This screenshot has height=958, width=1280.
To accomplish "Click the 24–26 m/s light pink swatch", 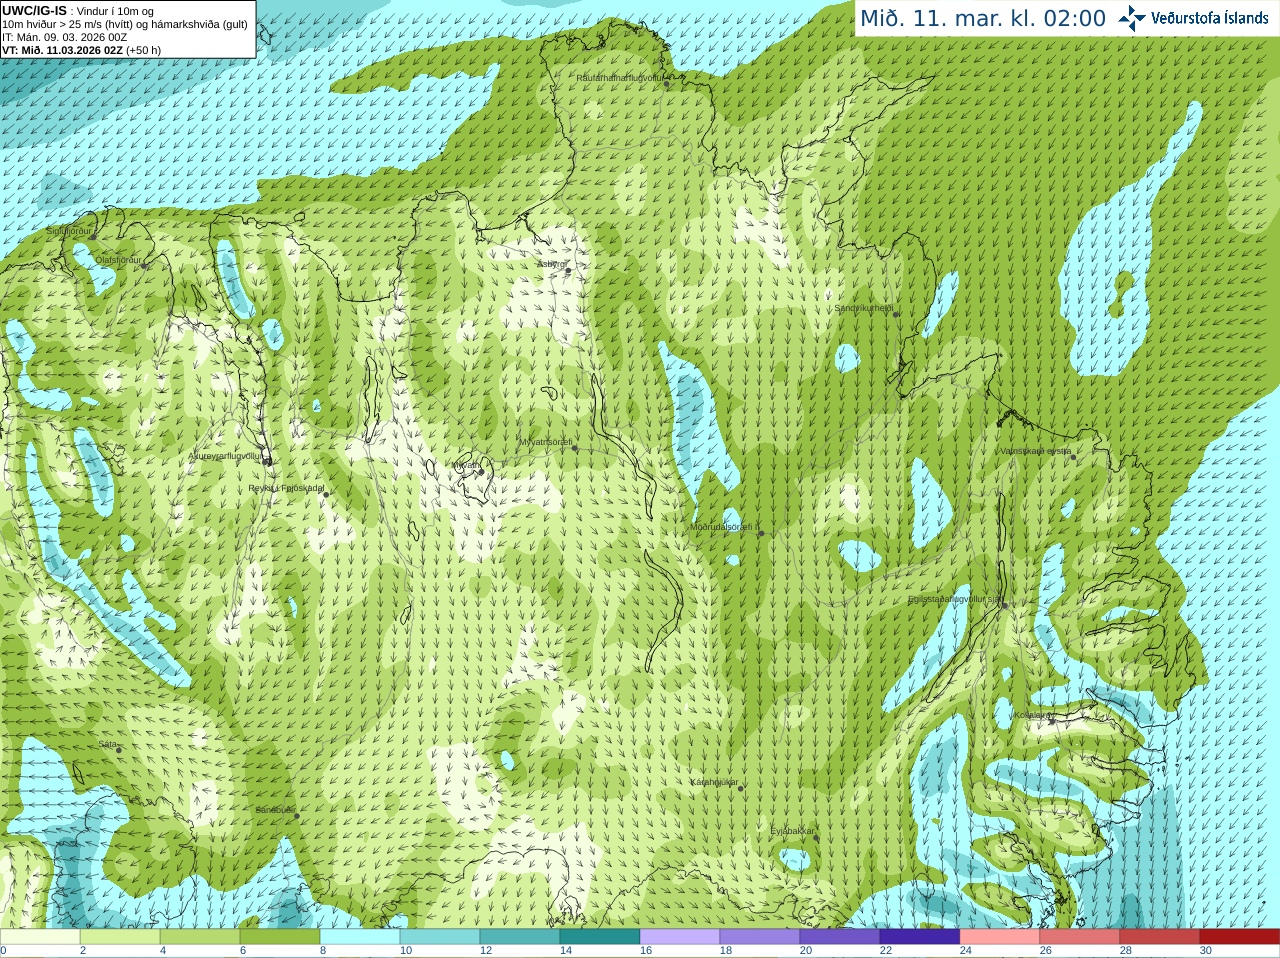I will (1000, 937).
